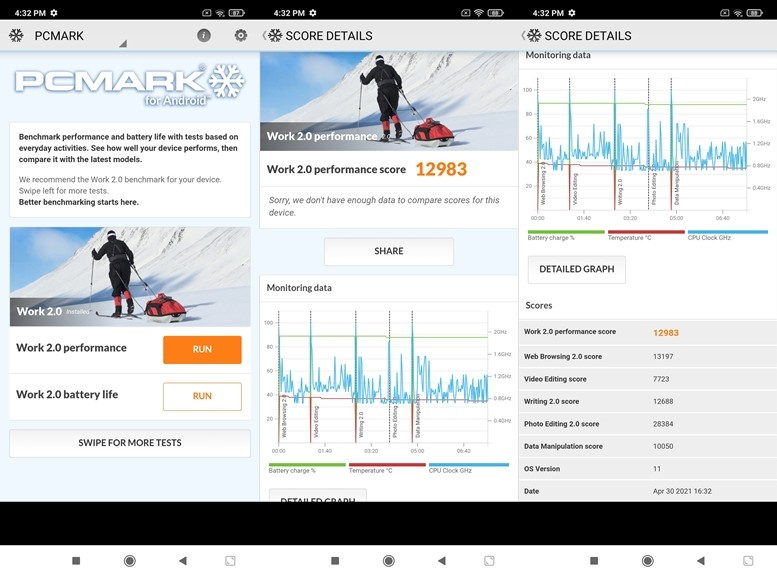This screenshot has width=777, height=576.
Task: Tap the not enough data comparison message
Action: (384, 206)
